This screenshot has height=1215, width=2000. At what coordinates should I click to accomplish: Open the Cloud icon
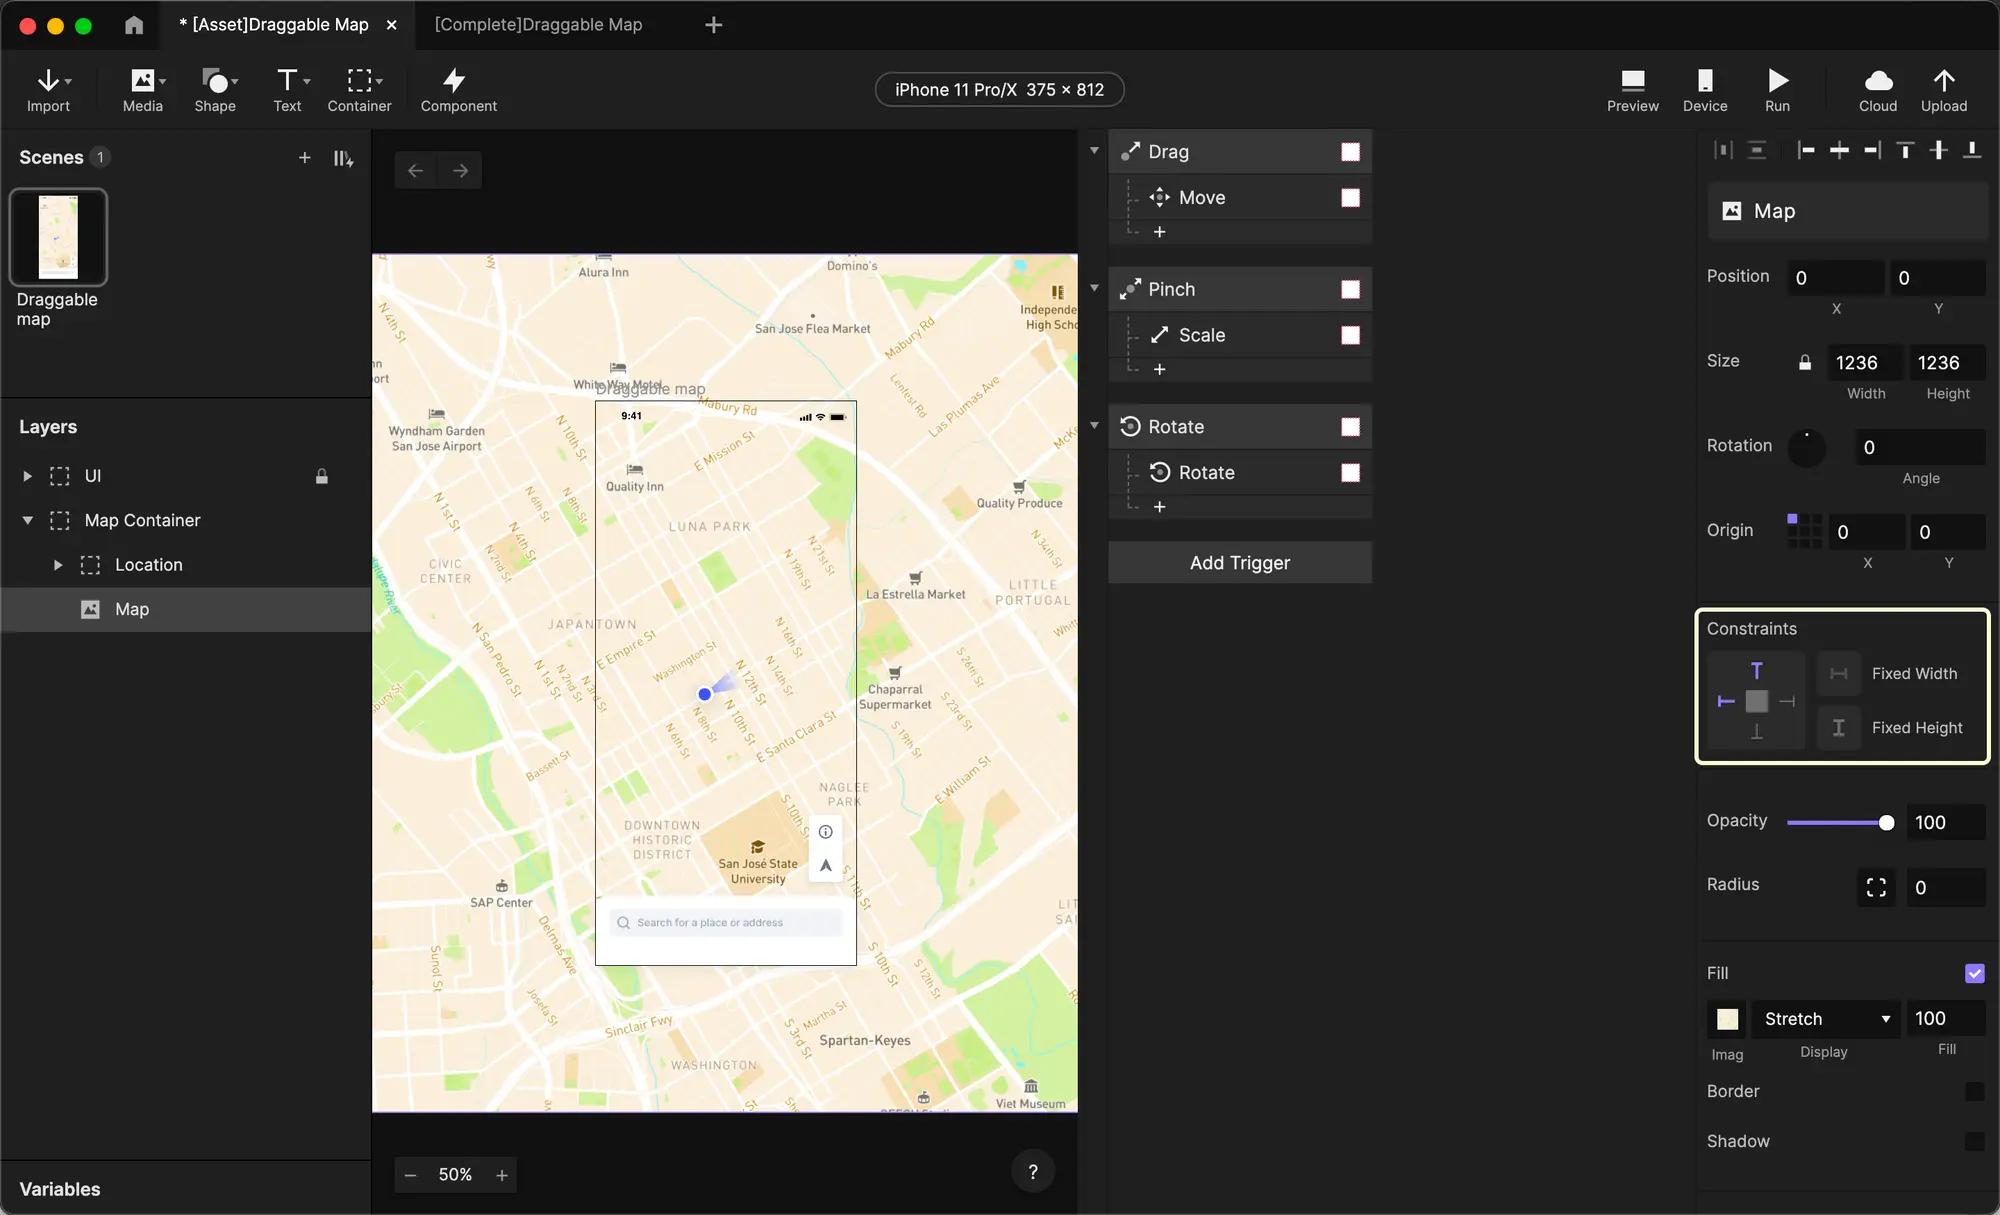(1877, 81)
